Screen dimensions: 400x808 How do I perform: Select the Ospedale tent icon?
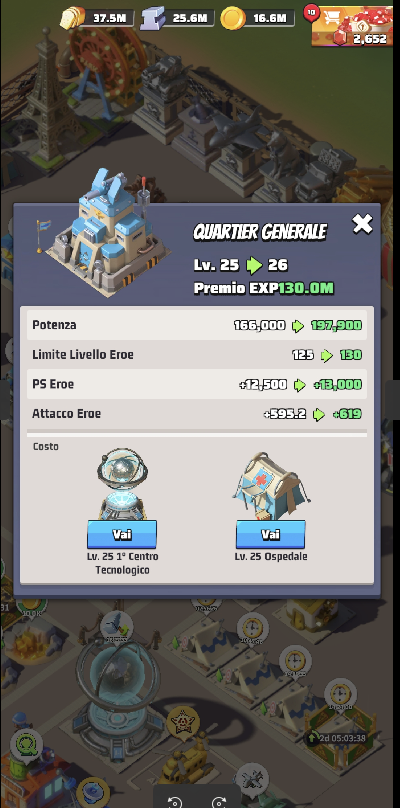tap(271, 487)
